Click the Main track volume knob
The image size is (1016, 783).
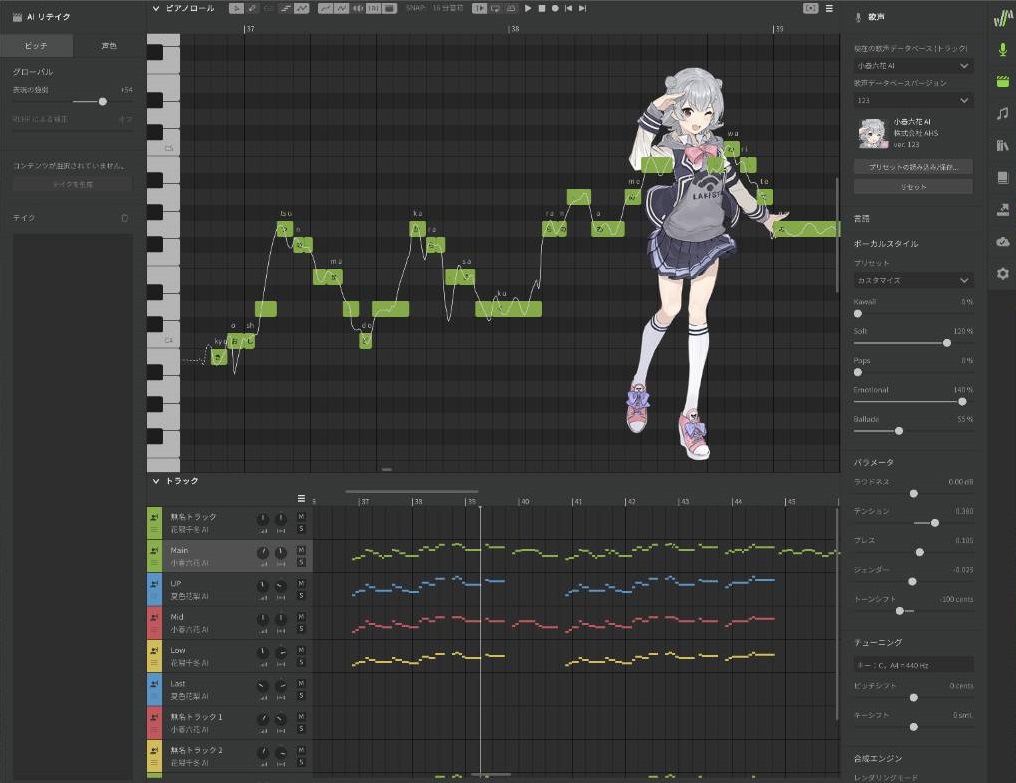click(263, 552)
